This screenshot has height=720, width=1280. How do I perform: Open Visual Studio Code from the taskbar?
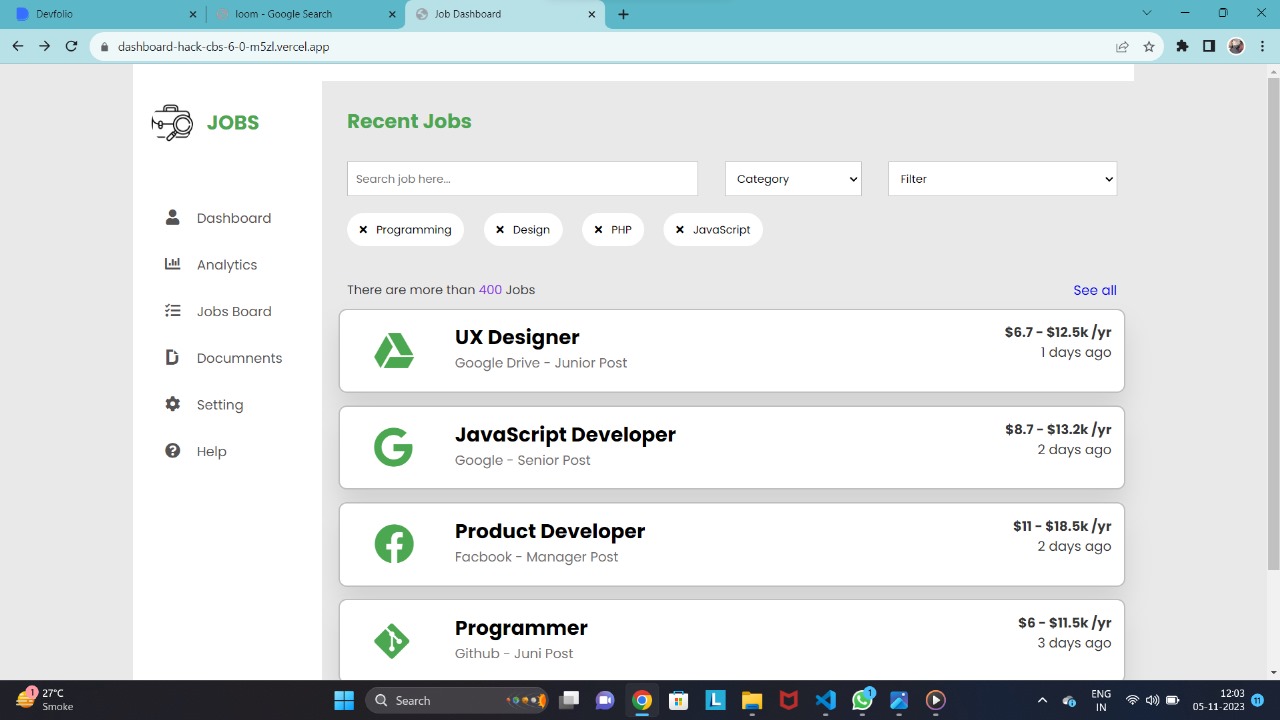click(x=825, y=700)
